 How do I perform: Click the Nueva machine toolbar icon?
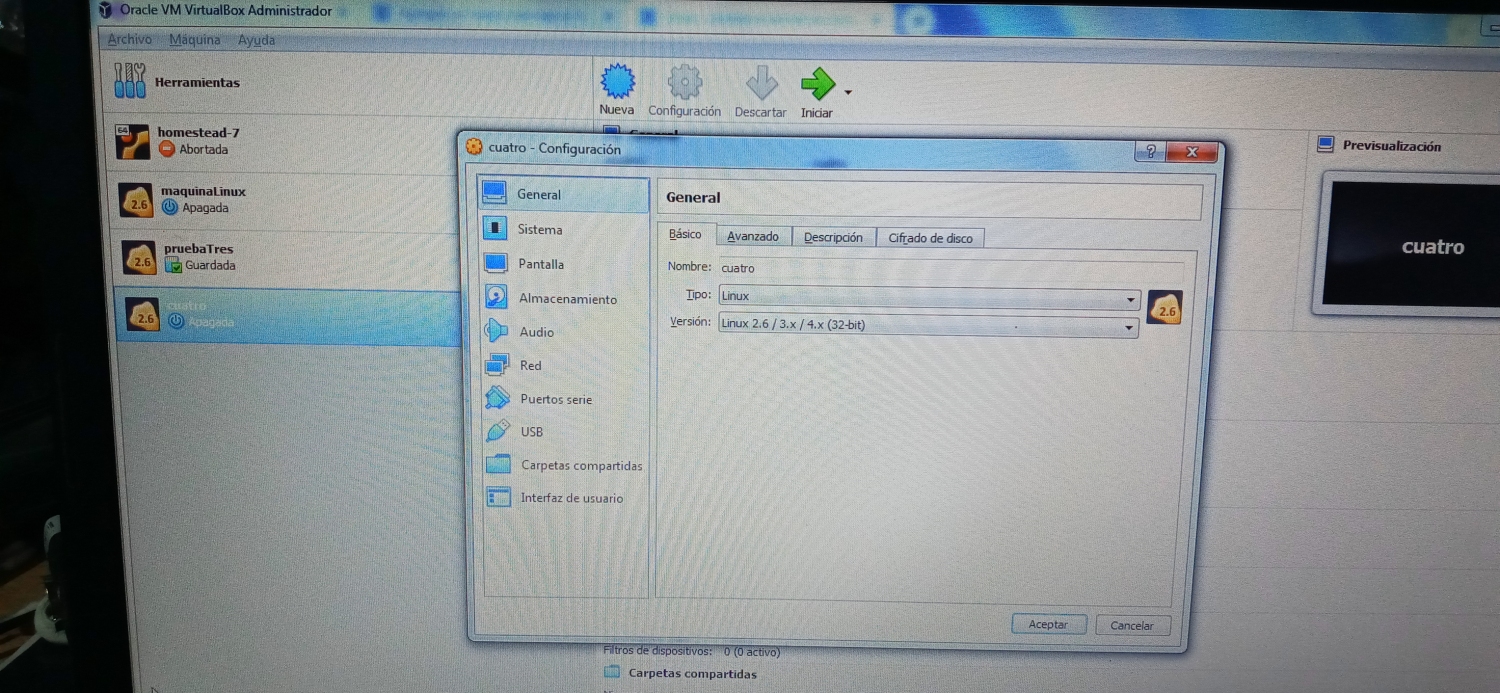[617, 82]
